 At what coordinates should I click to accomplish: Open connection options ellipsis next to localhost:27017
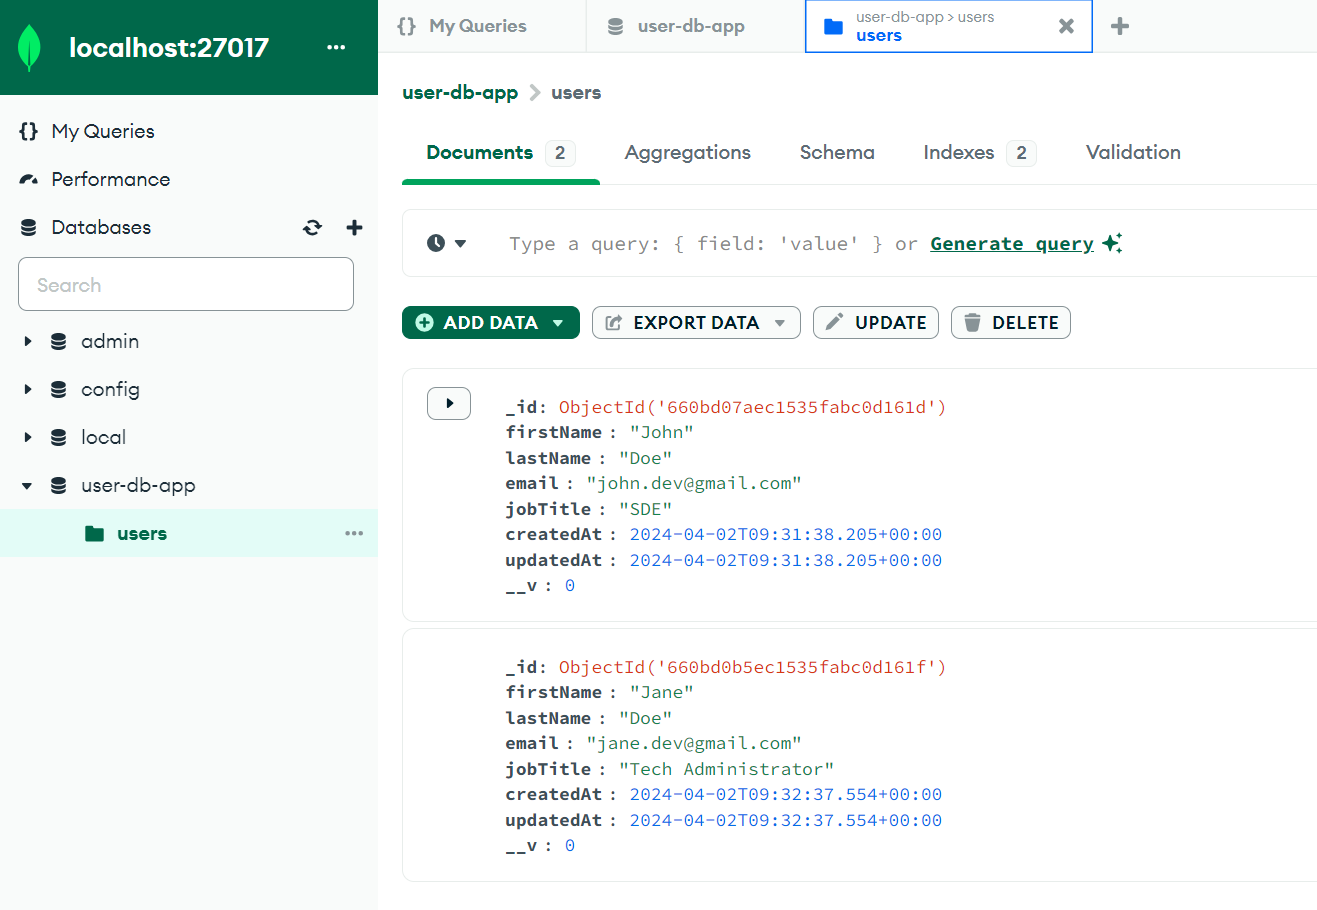336,47
